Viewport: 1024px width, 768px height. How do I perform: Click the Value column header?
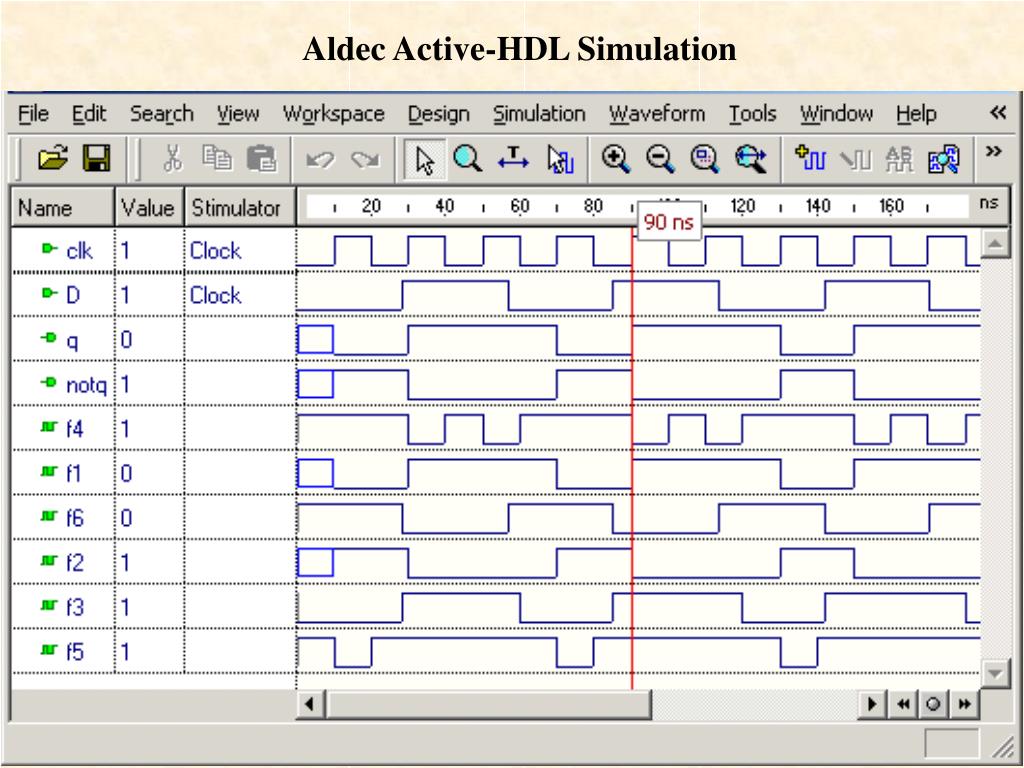pyautogui.click(x=149, y=208)
